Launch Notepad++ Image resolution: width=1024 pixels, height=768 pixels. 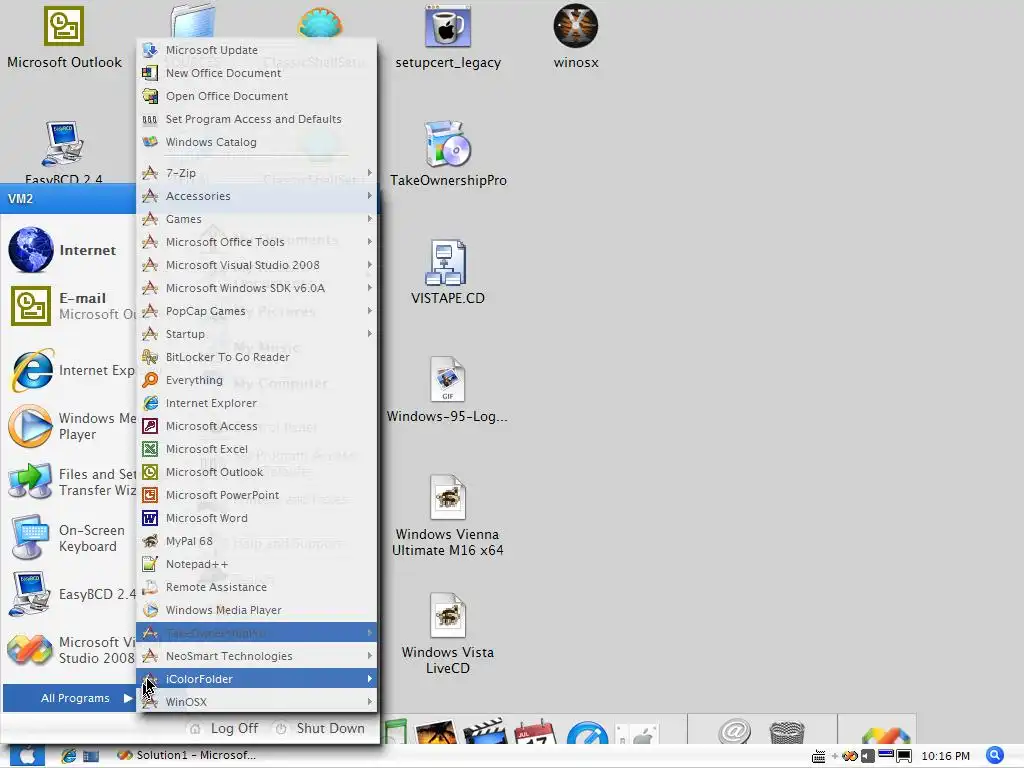pos(257,564)
